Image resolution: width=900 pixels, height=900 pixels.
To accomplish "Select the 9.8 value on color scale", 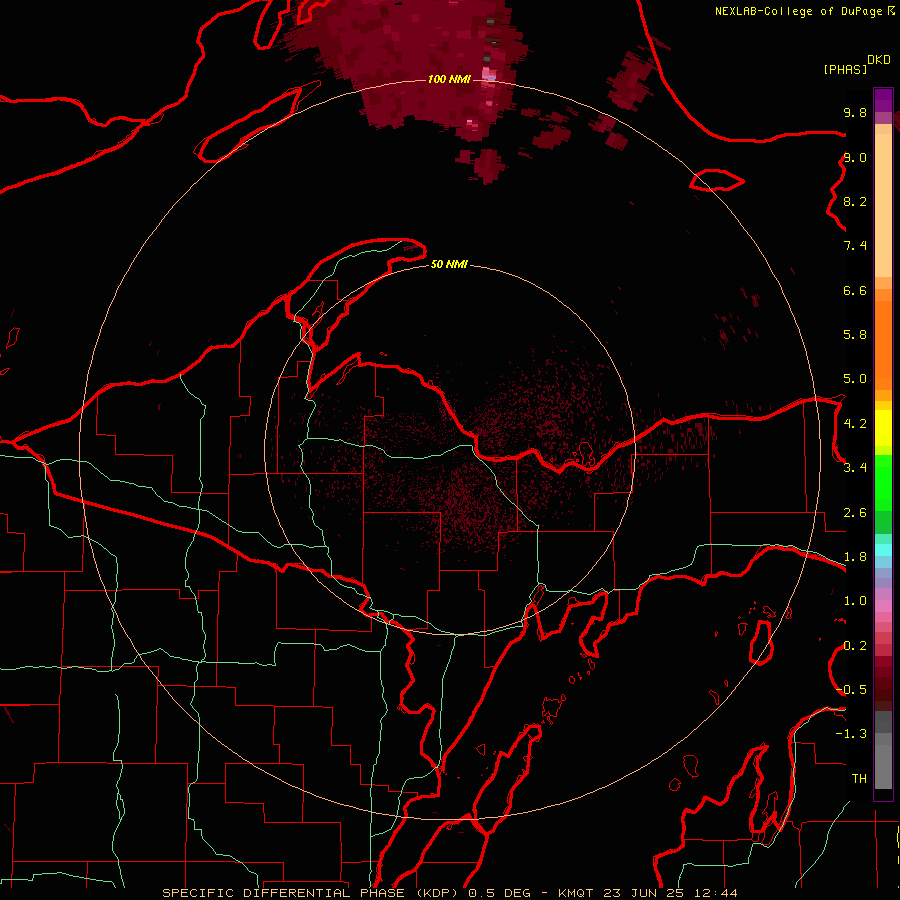I will click(x=855, y=112).
